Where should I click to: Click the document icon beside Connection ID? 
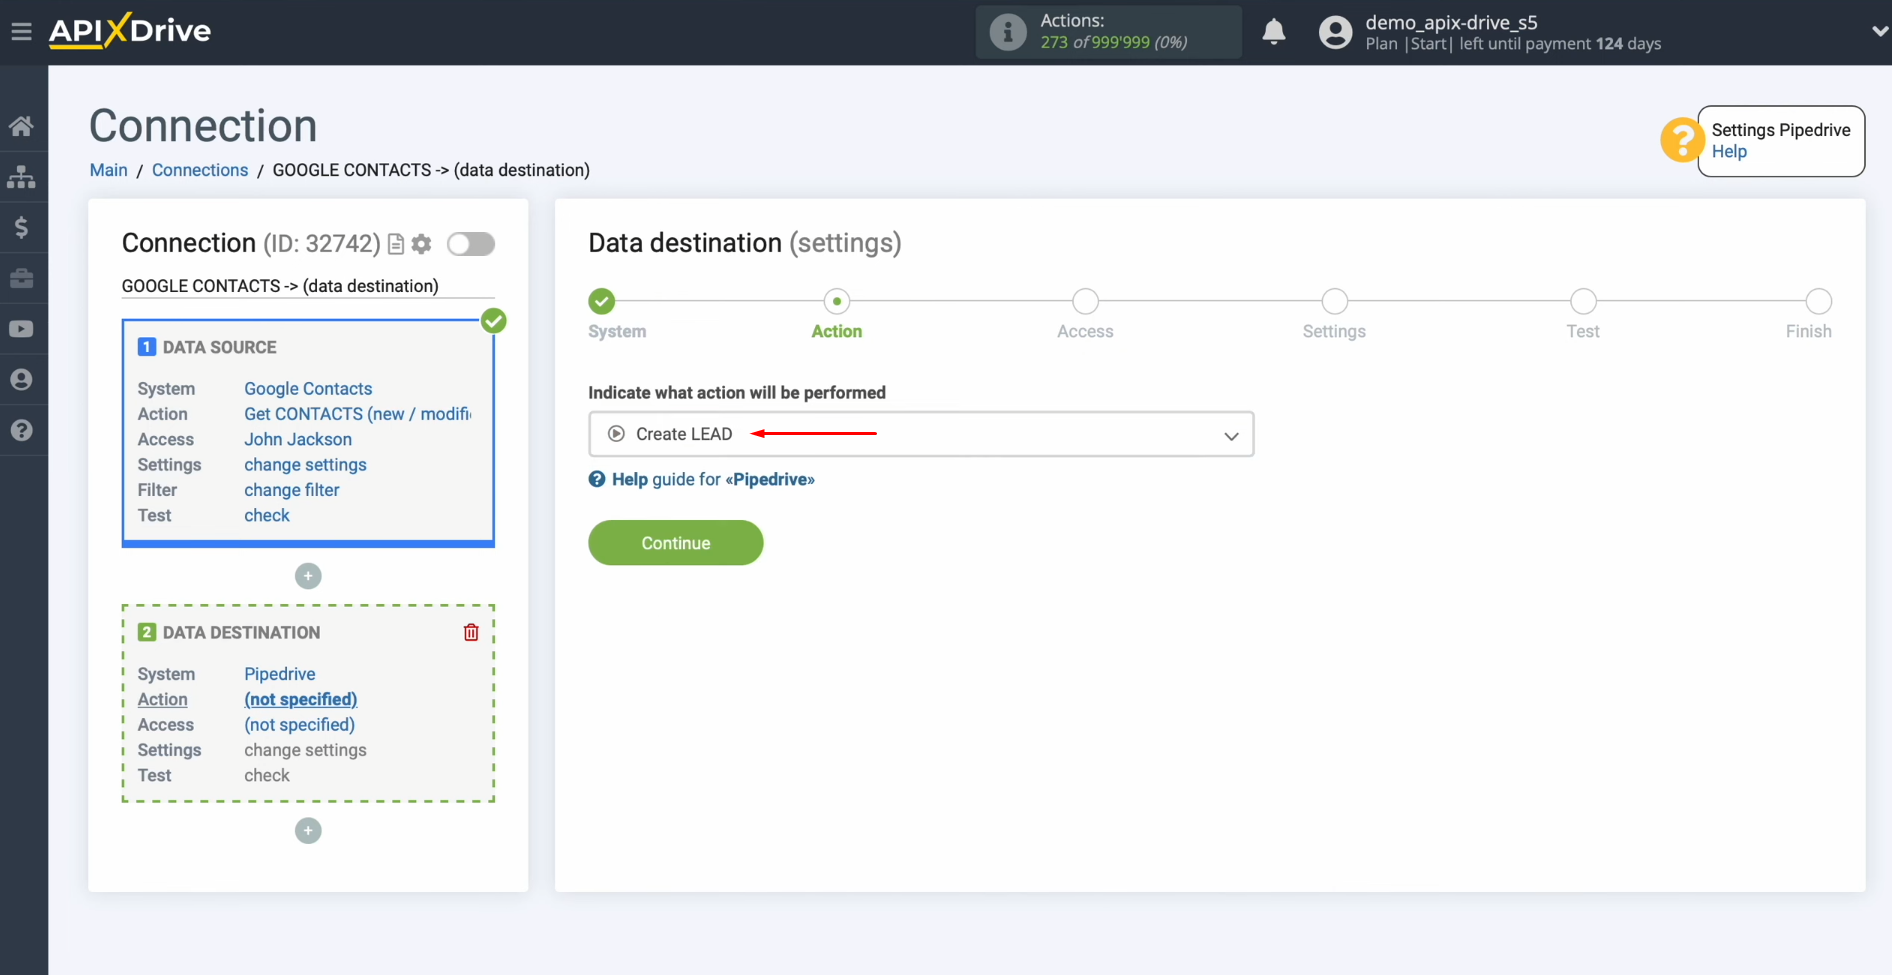pos(396,243)
